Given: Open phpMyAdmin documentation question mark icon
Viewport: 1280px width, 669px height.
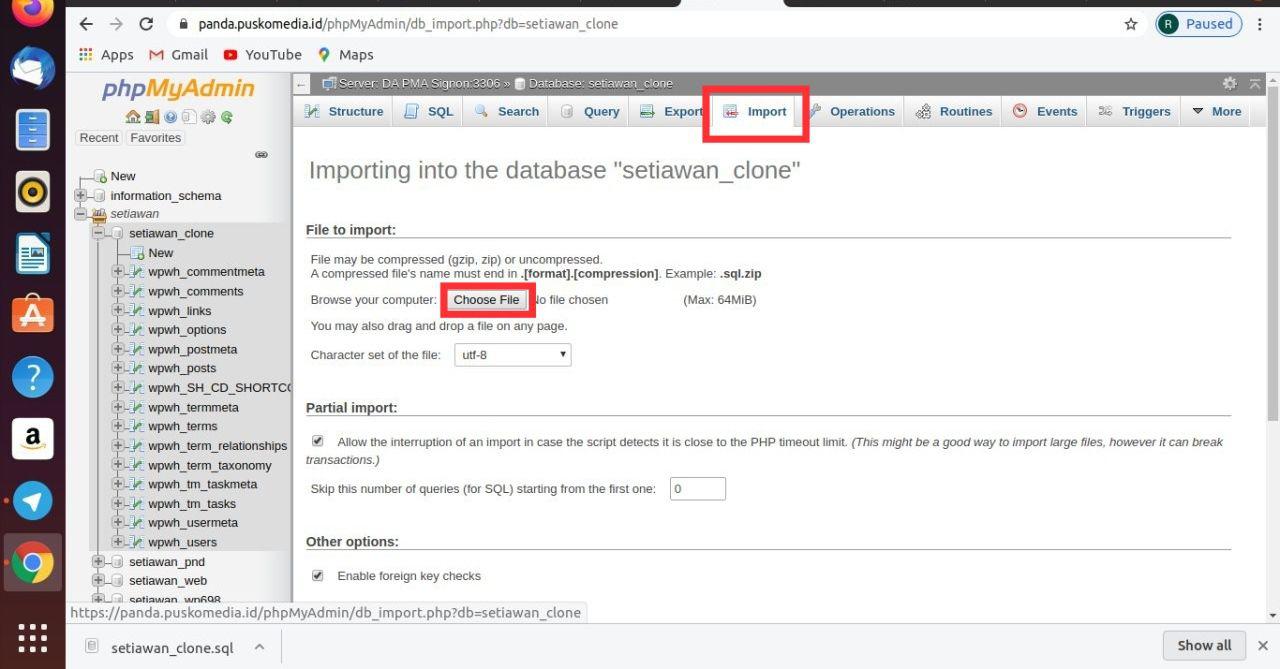Looking at the screenshot, I should 170,117.
